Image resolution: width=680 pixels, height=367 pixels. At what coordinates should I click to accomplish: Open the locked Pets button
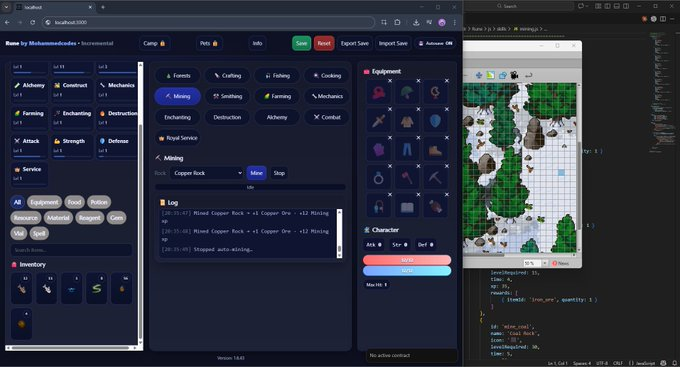pos(209,43)
